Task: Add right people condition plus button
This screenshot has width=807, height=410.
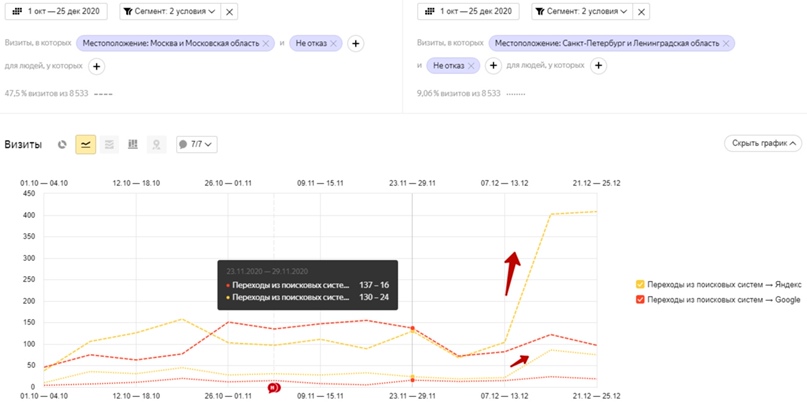Action: tap(598, 66)
